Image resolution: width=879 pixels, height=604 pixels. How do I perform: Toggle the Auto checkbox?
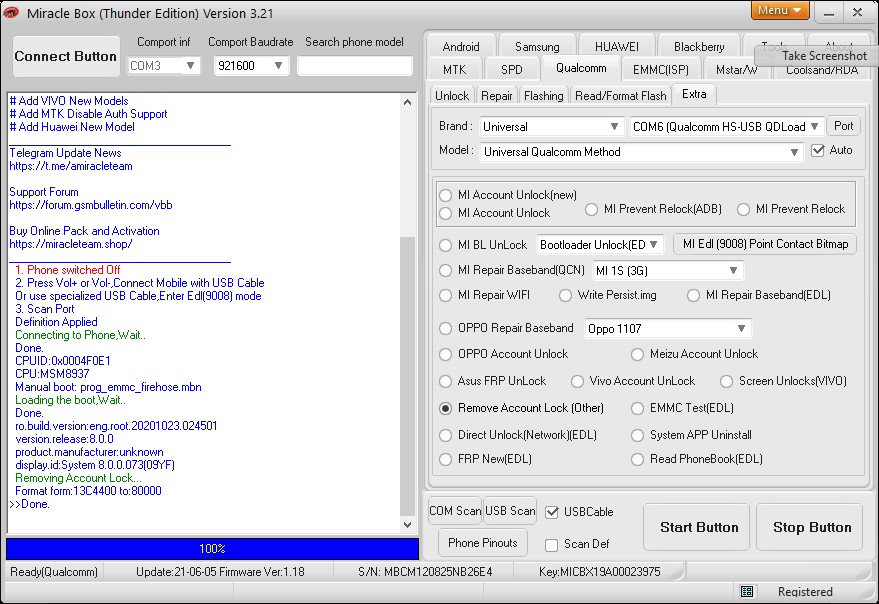tap(818, 150)
